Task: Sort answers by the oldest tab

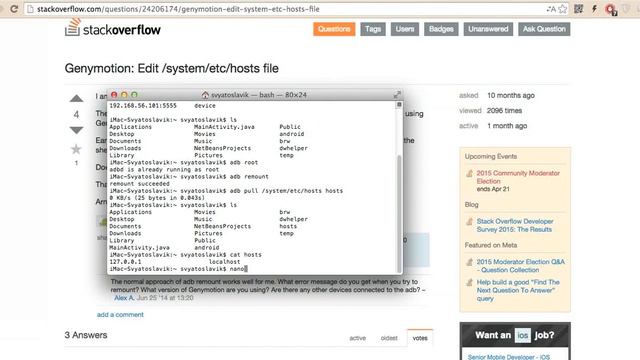Action: (389, 338)
